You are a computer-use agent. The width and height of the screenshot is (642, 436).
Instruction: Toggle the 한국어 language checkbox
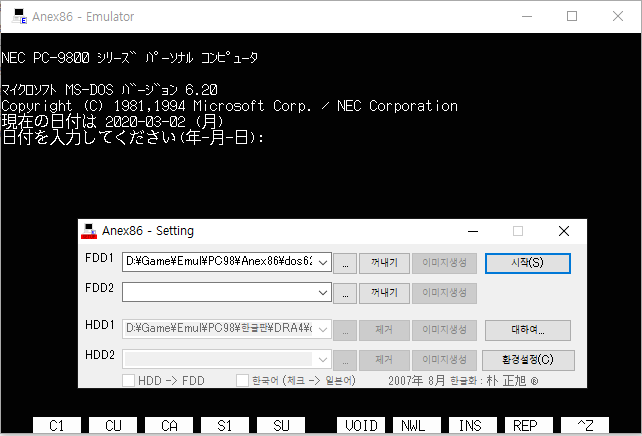[x=242, y=380]
